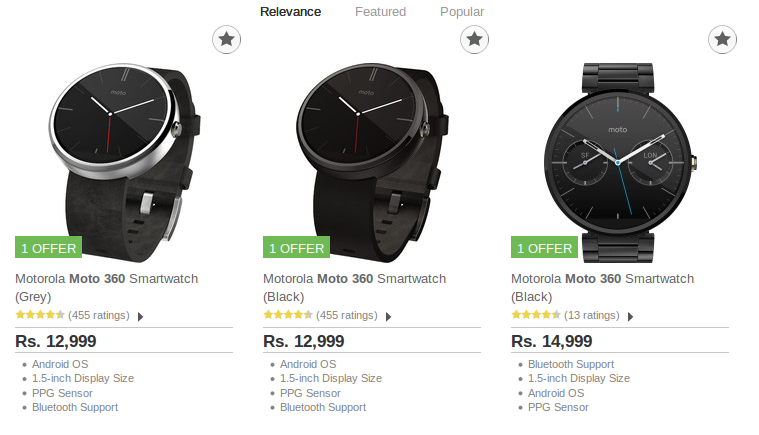Click the star rating icons under the Grey watch
This screenshot has height=435, width=759.
(x=40, y=315)
